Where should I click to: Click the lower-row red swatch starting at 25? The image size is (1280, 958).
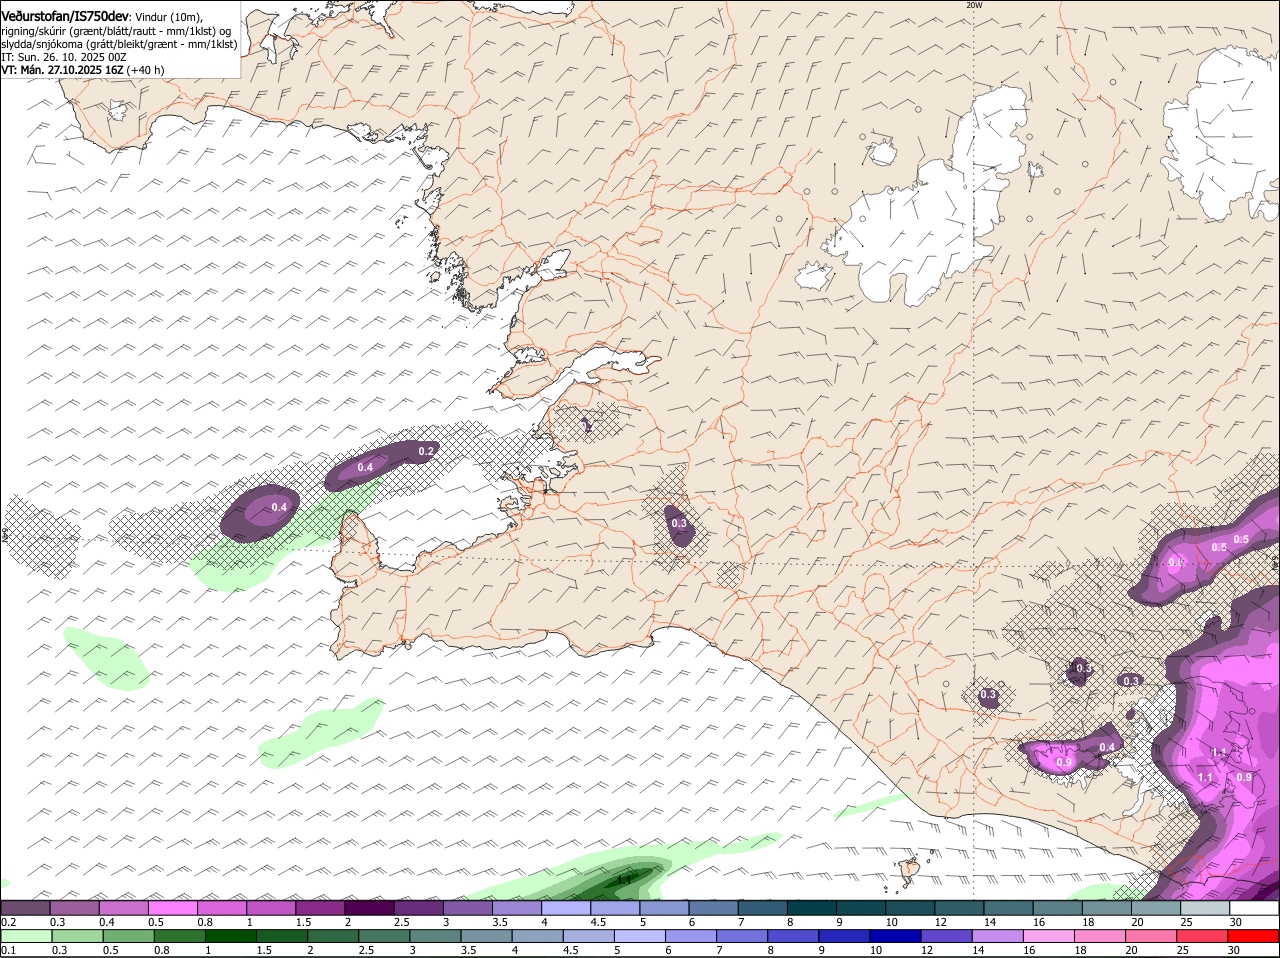[x=1204, y=936]
